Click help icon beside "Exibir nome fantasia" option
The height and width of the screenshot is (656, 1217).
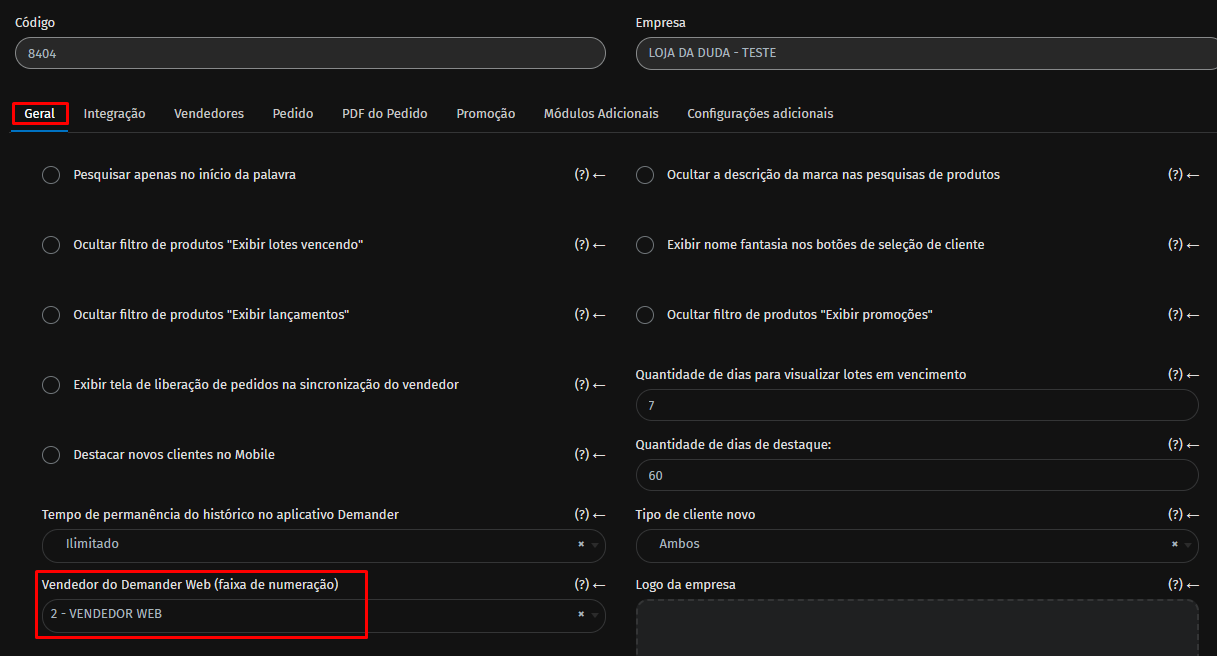1176,245
